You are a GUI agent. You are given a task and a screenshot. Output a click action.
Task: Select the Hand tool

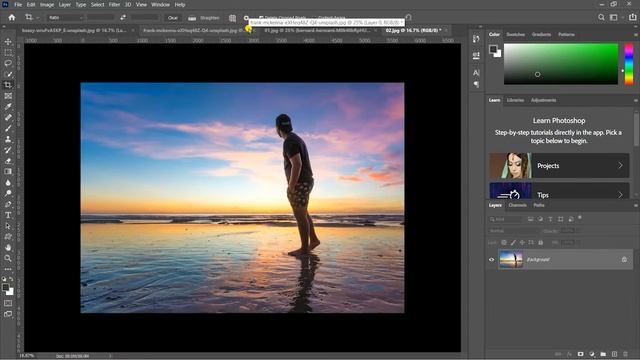[8, 247]
